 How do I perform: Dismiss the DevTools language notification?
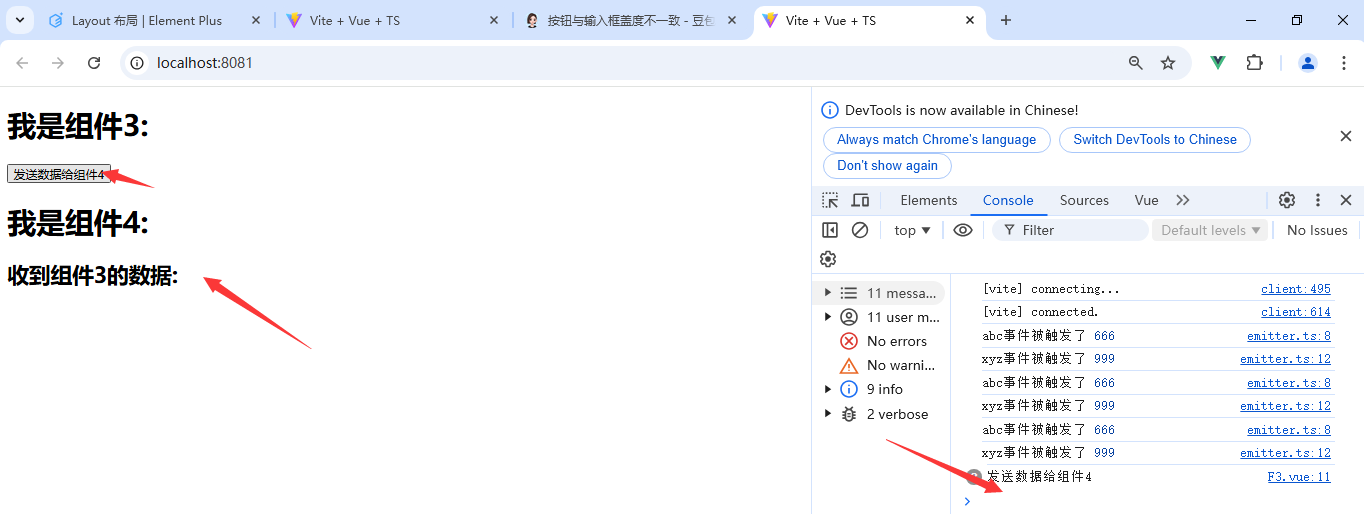coord(1346,136)
